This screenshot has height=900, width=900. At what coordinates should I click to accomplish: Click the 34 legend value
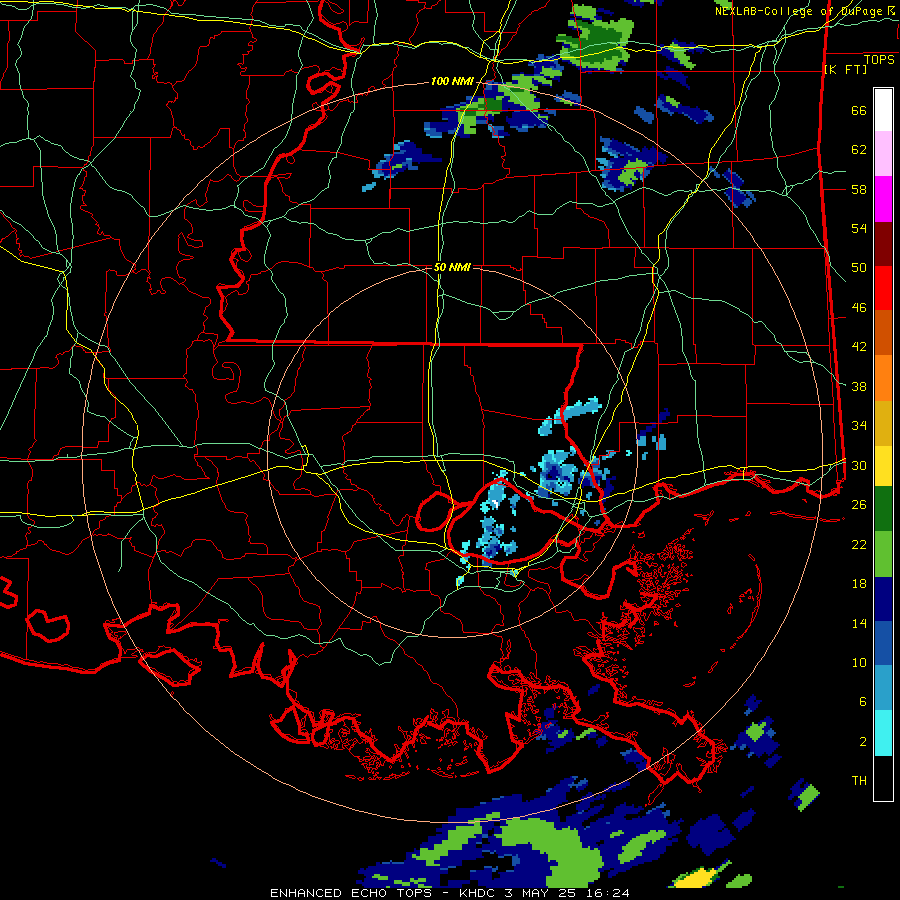tap(859, 426)
